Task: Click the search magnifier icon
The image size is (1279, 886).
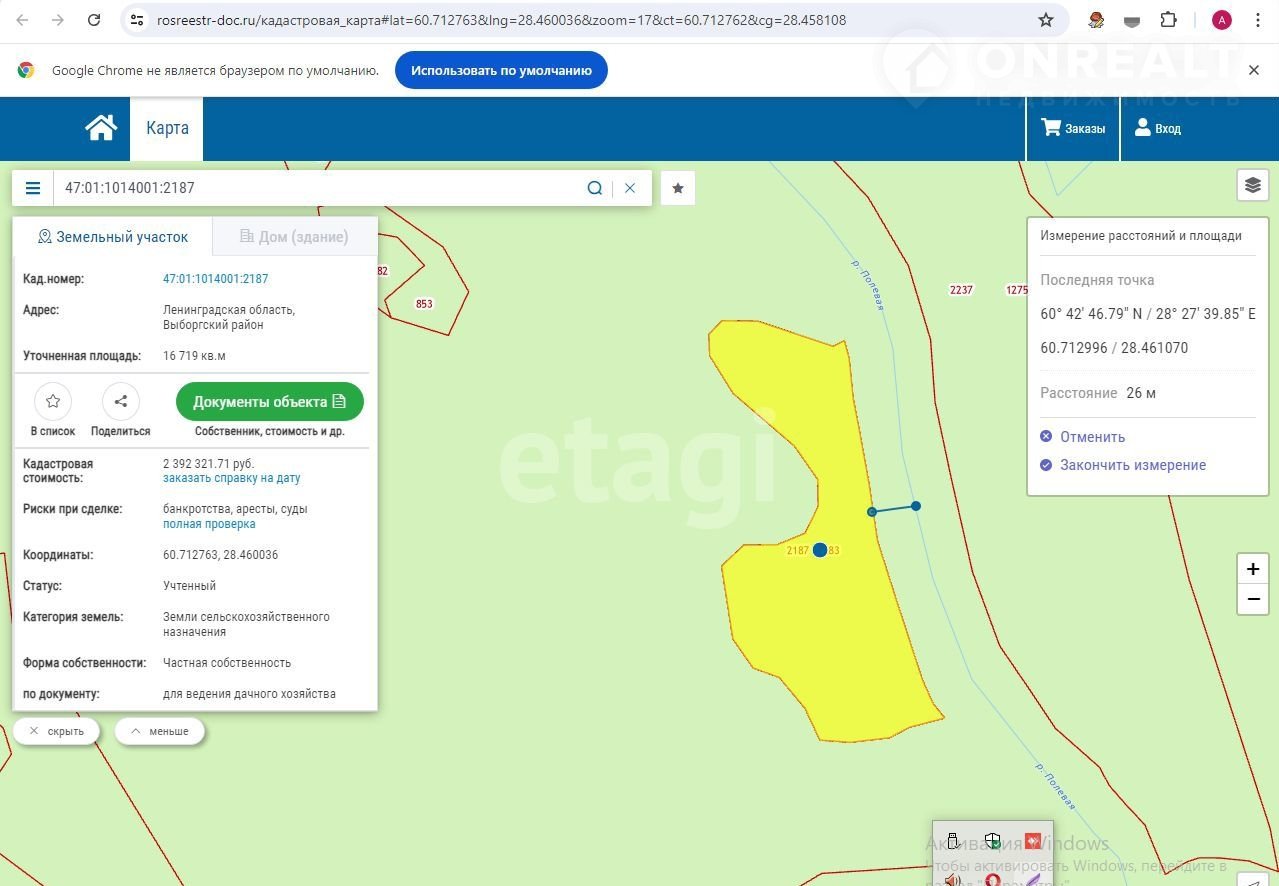Action: point(595,188)
